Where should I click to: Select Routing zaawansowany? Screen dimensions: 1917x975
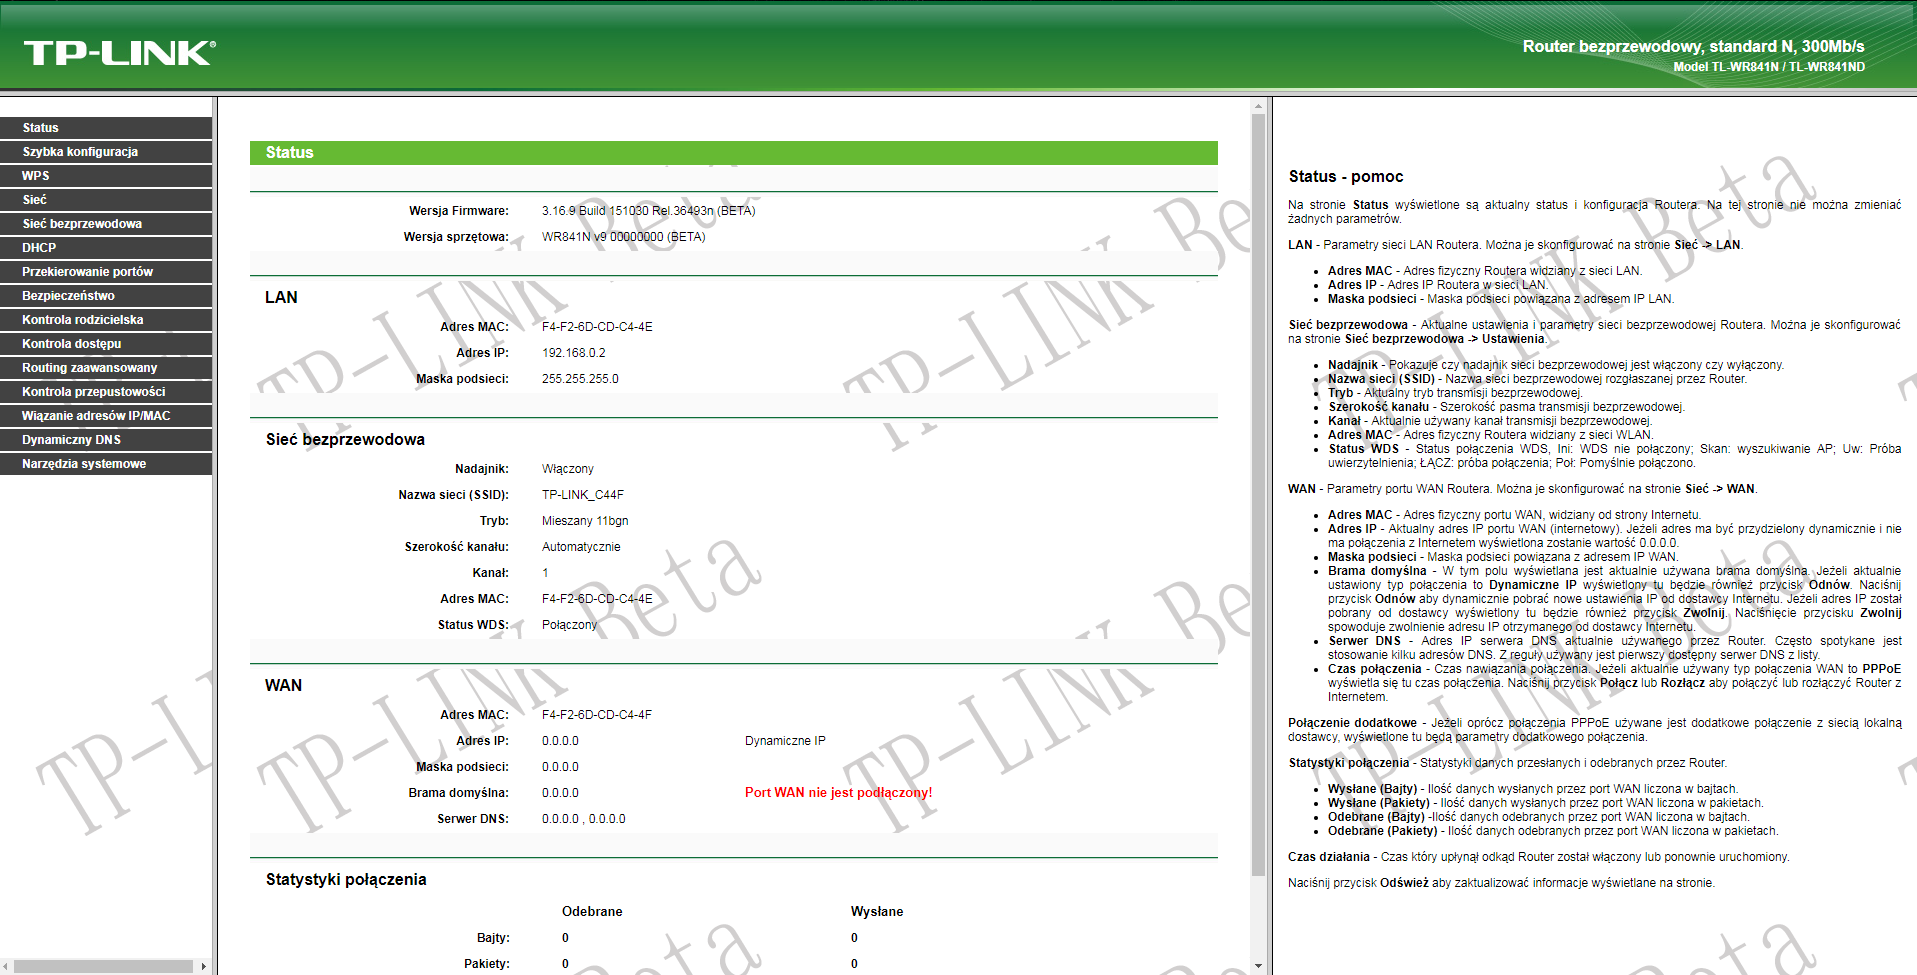(106, 368)
